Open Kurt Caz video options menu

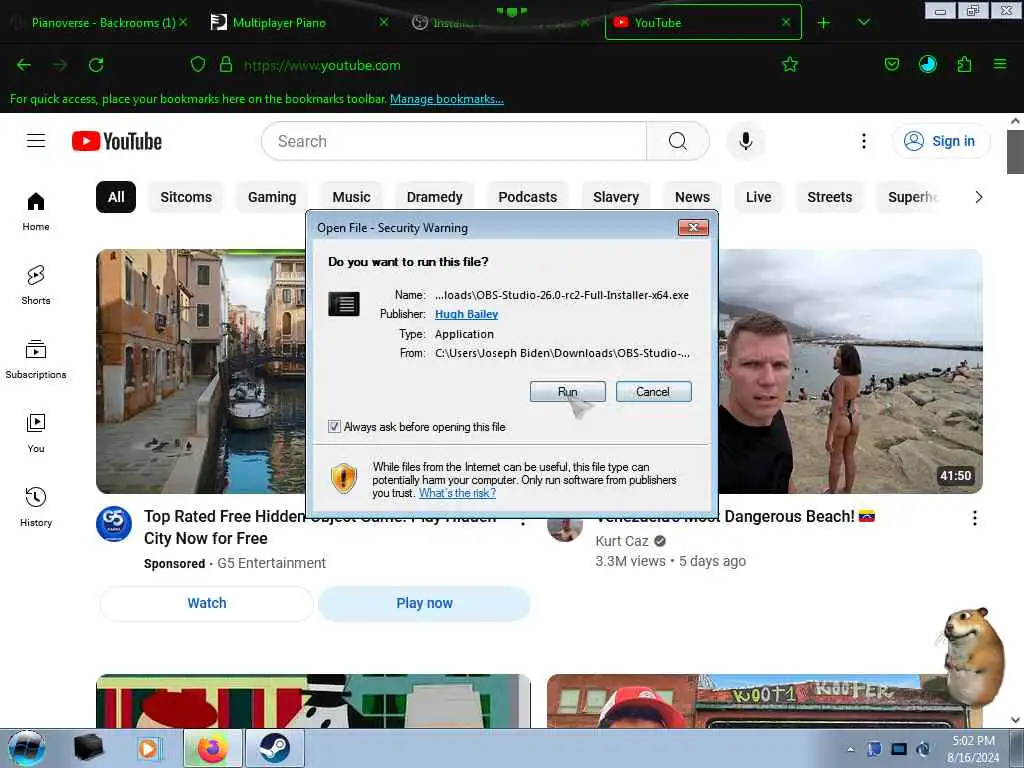[974, 518]
